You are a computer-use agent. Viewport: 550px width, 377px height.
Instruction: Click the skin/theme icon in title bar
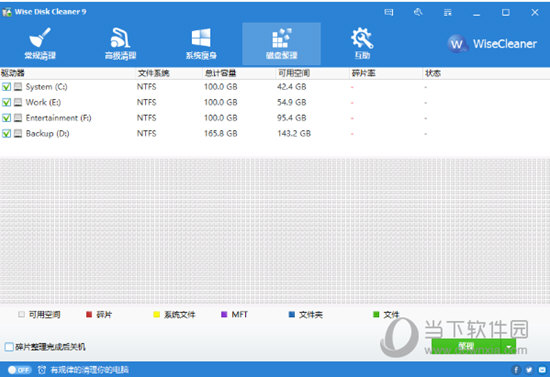(418, 13)
